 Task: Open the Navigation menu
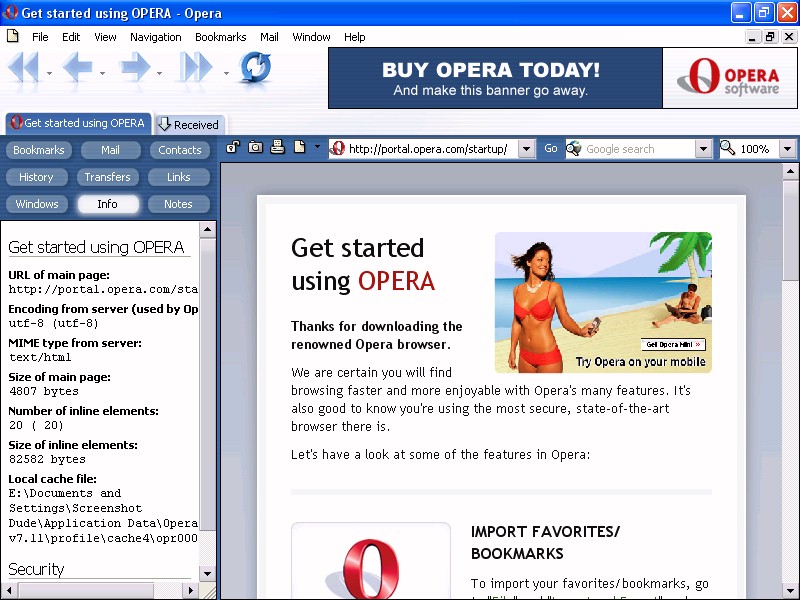coord(156,37)
